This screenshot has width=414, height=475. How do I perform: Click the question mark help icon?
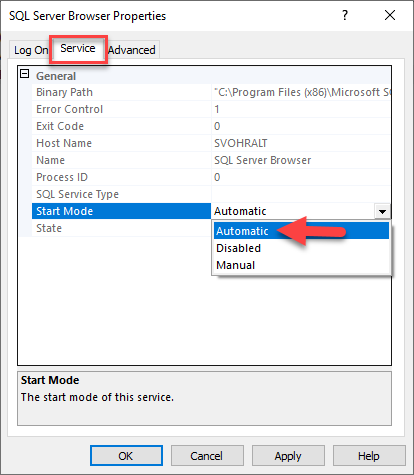click(345, 15)
